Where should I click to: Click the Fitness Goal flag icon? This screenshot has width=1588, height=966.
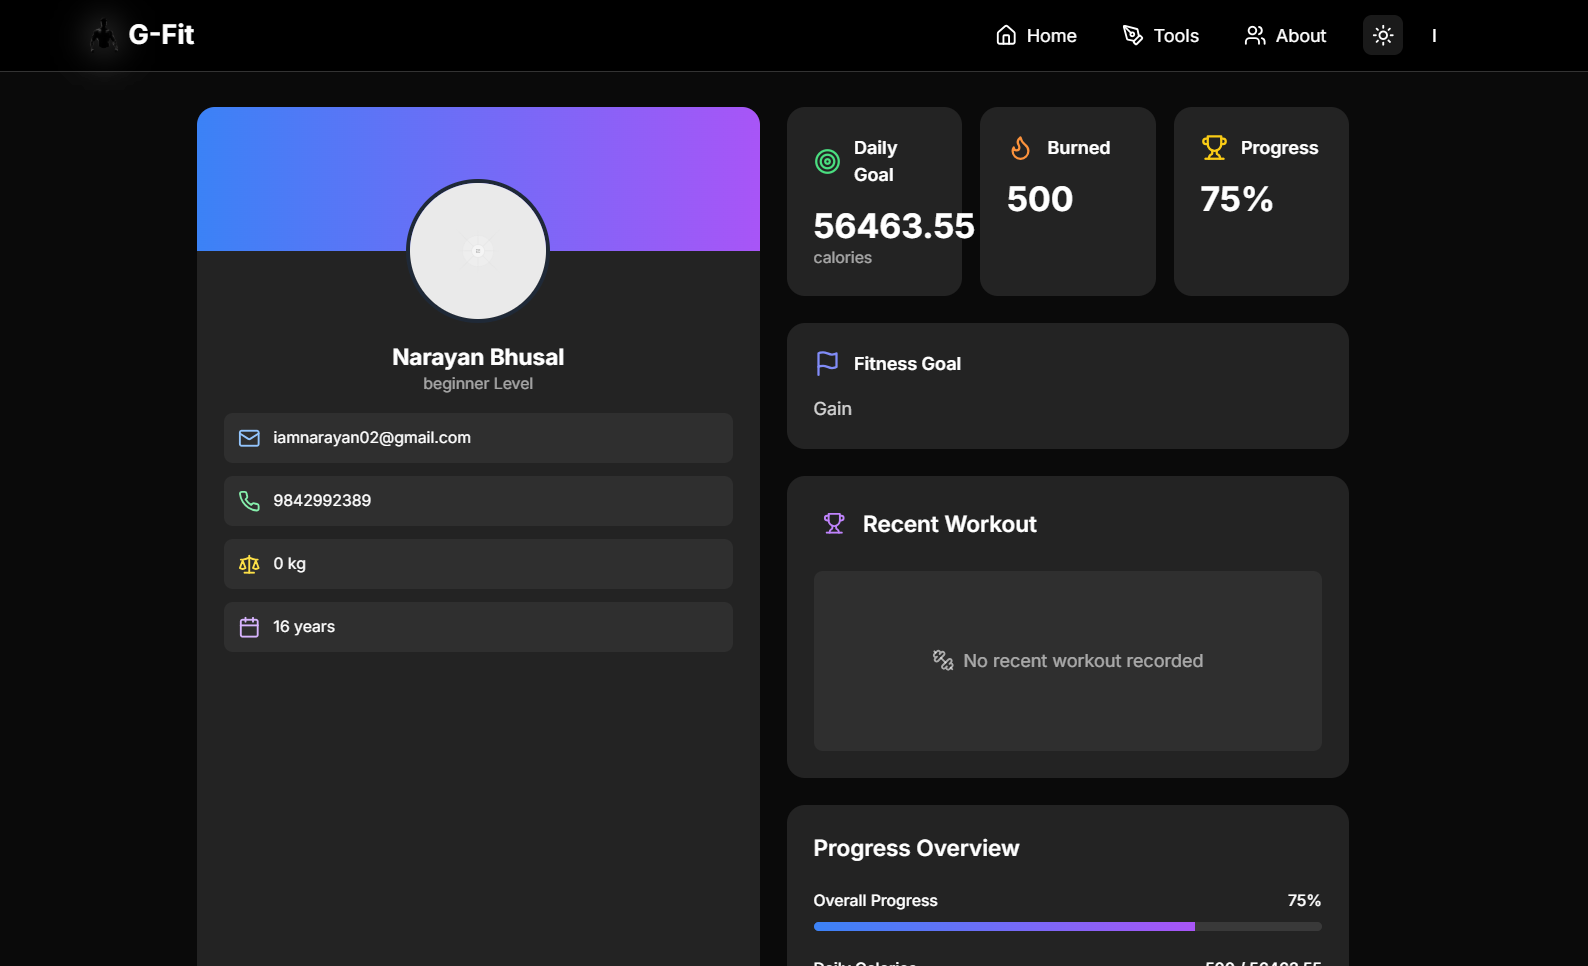tap(827, 364)
